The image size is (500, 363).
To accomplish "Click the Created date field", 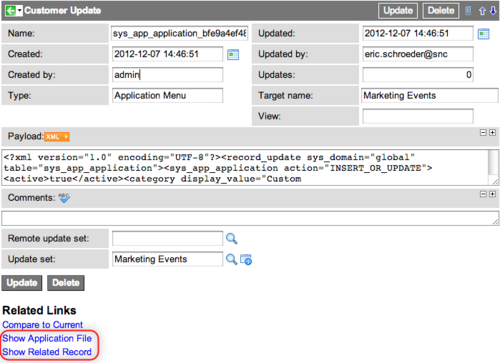I will click(x=167, y=54).
